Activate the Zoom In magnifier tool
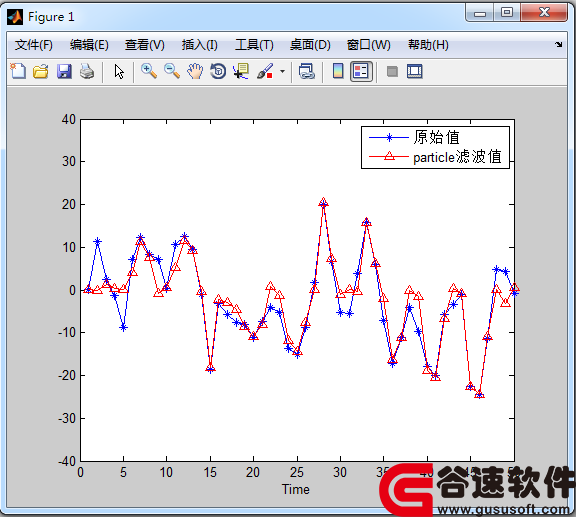Screen dimensions: 576x517 click(149, 71)
